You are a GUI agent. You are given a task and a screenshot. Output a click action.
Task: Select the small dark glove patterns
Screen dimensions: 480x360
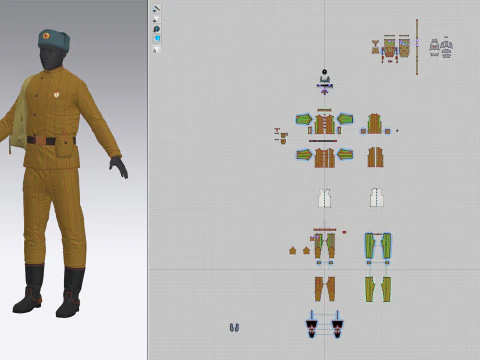tap(234, 328)
